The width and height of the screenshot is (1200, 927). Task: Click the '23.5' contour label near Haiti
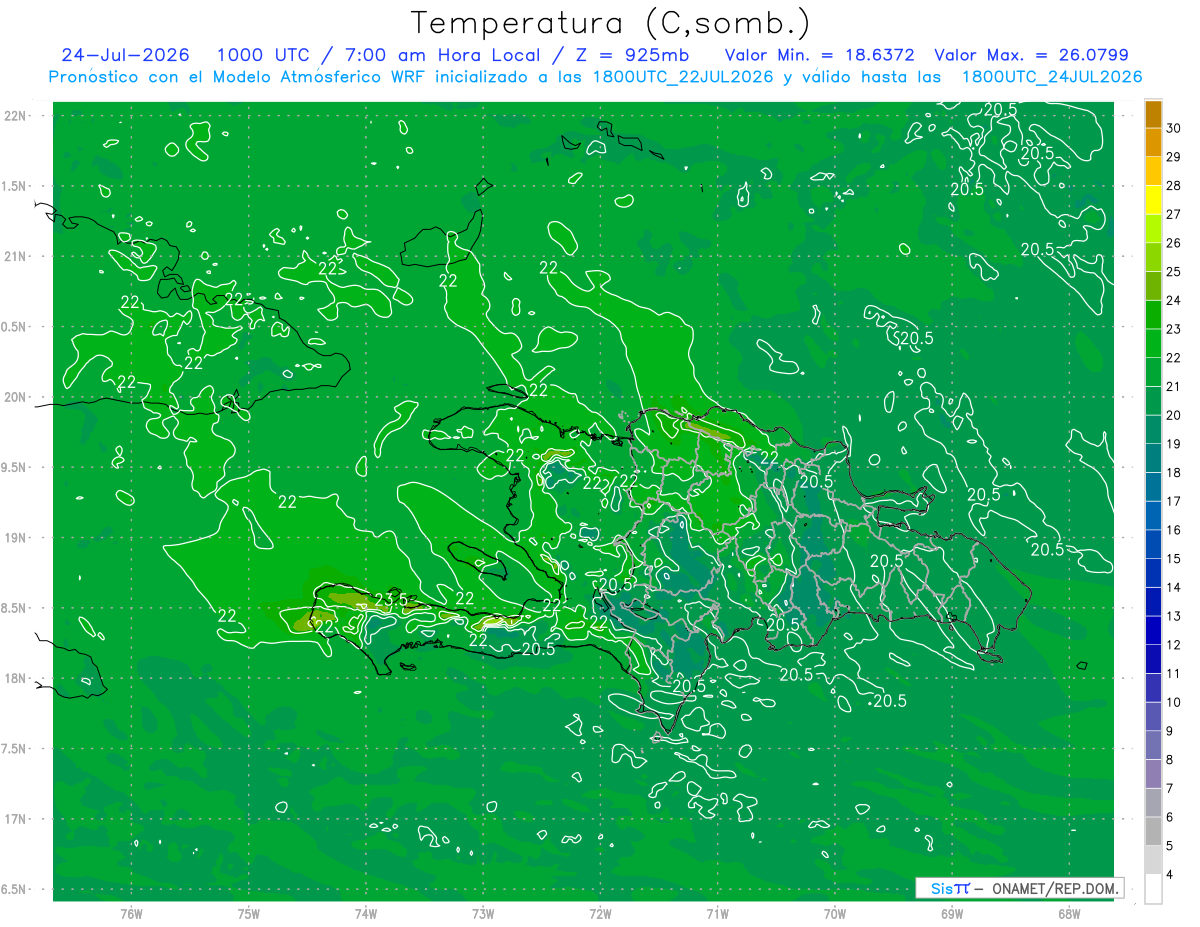coord(390,600)
